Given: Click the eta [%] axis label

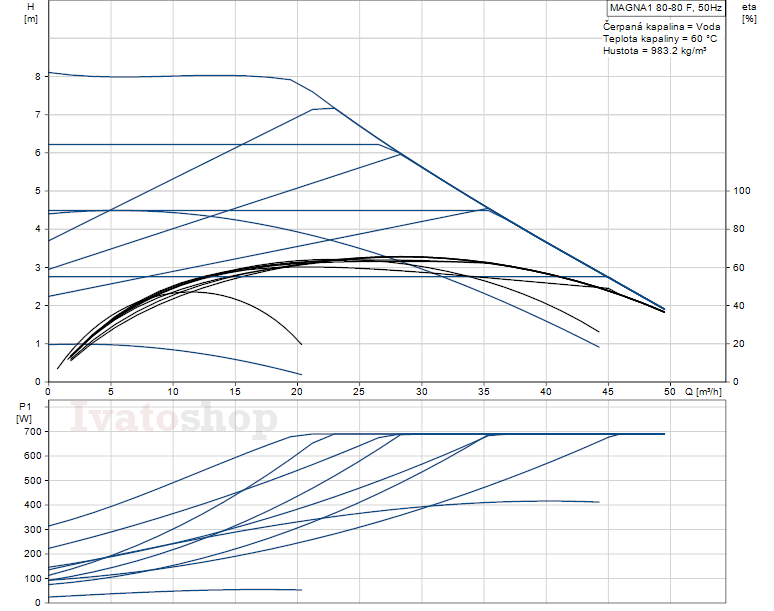Looking at the screenshot, I should (x=749, y=13).
